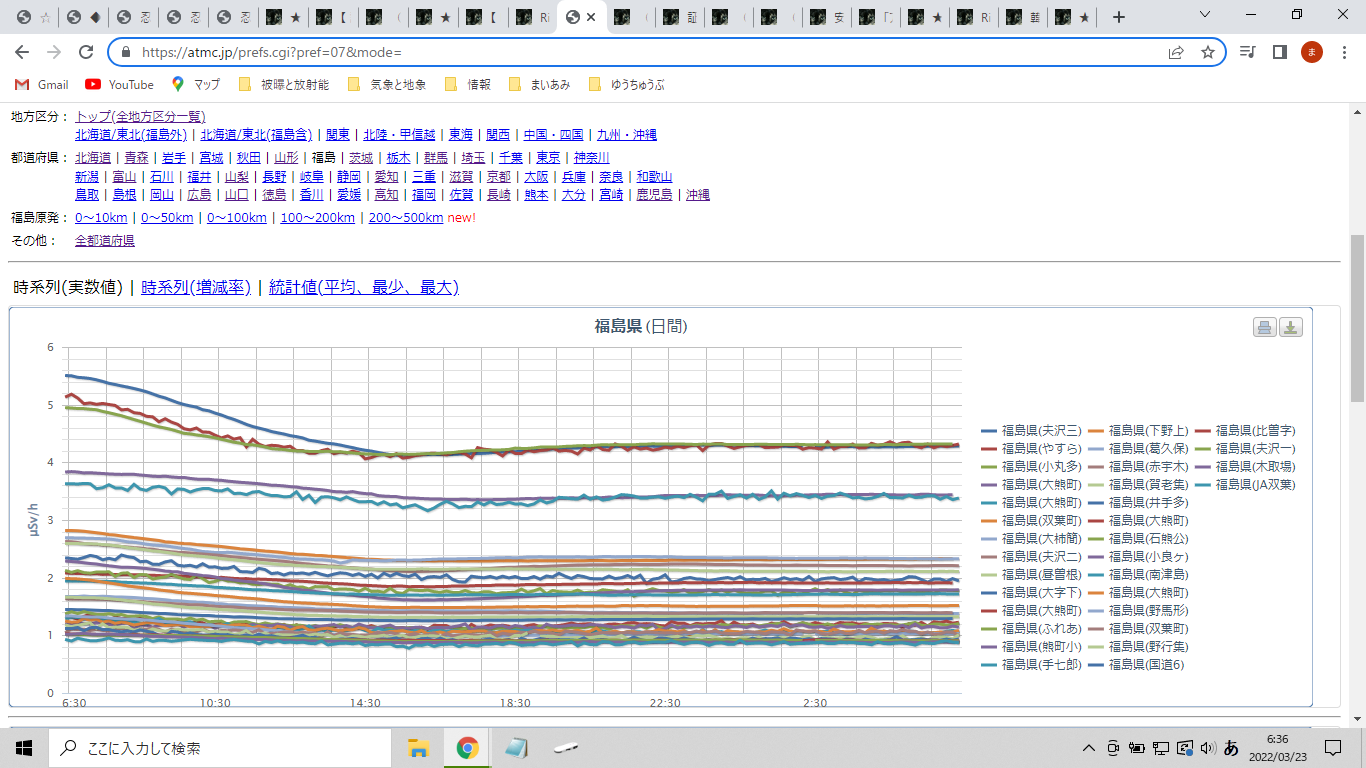Viewport: 1366px width, 768px height.
Task: Toggle 福島県(夫沢三) series in legend
Action: (1032, 430)
